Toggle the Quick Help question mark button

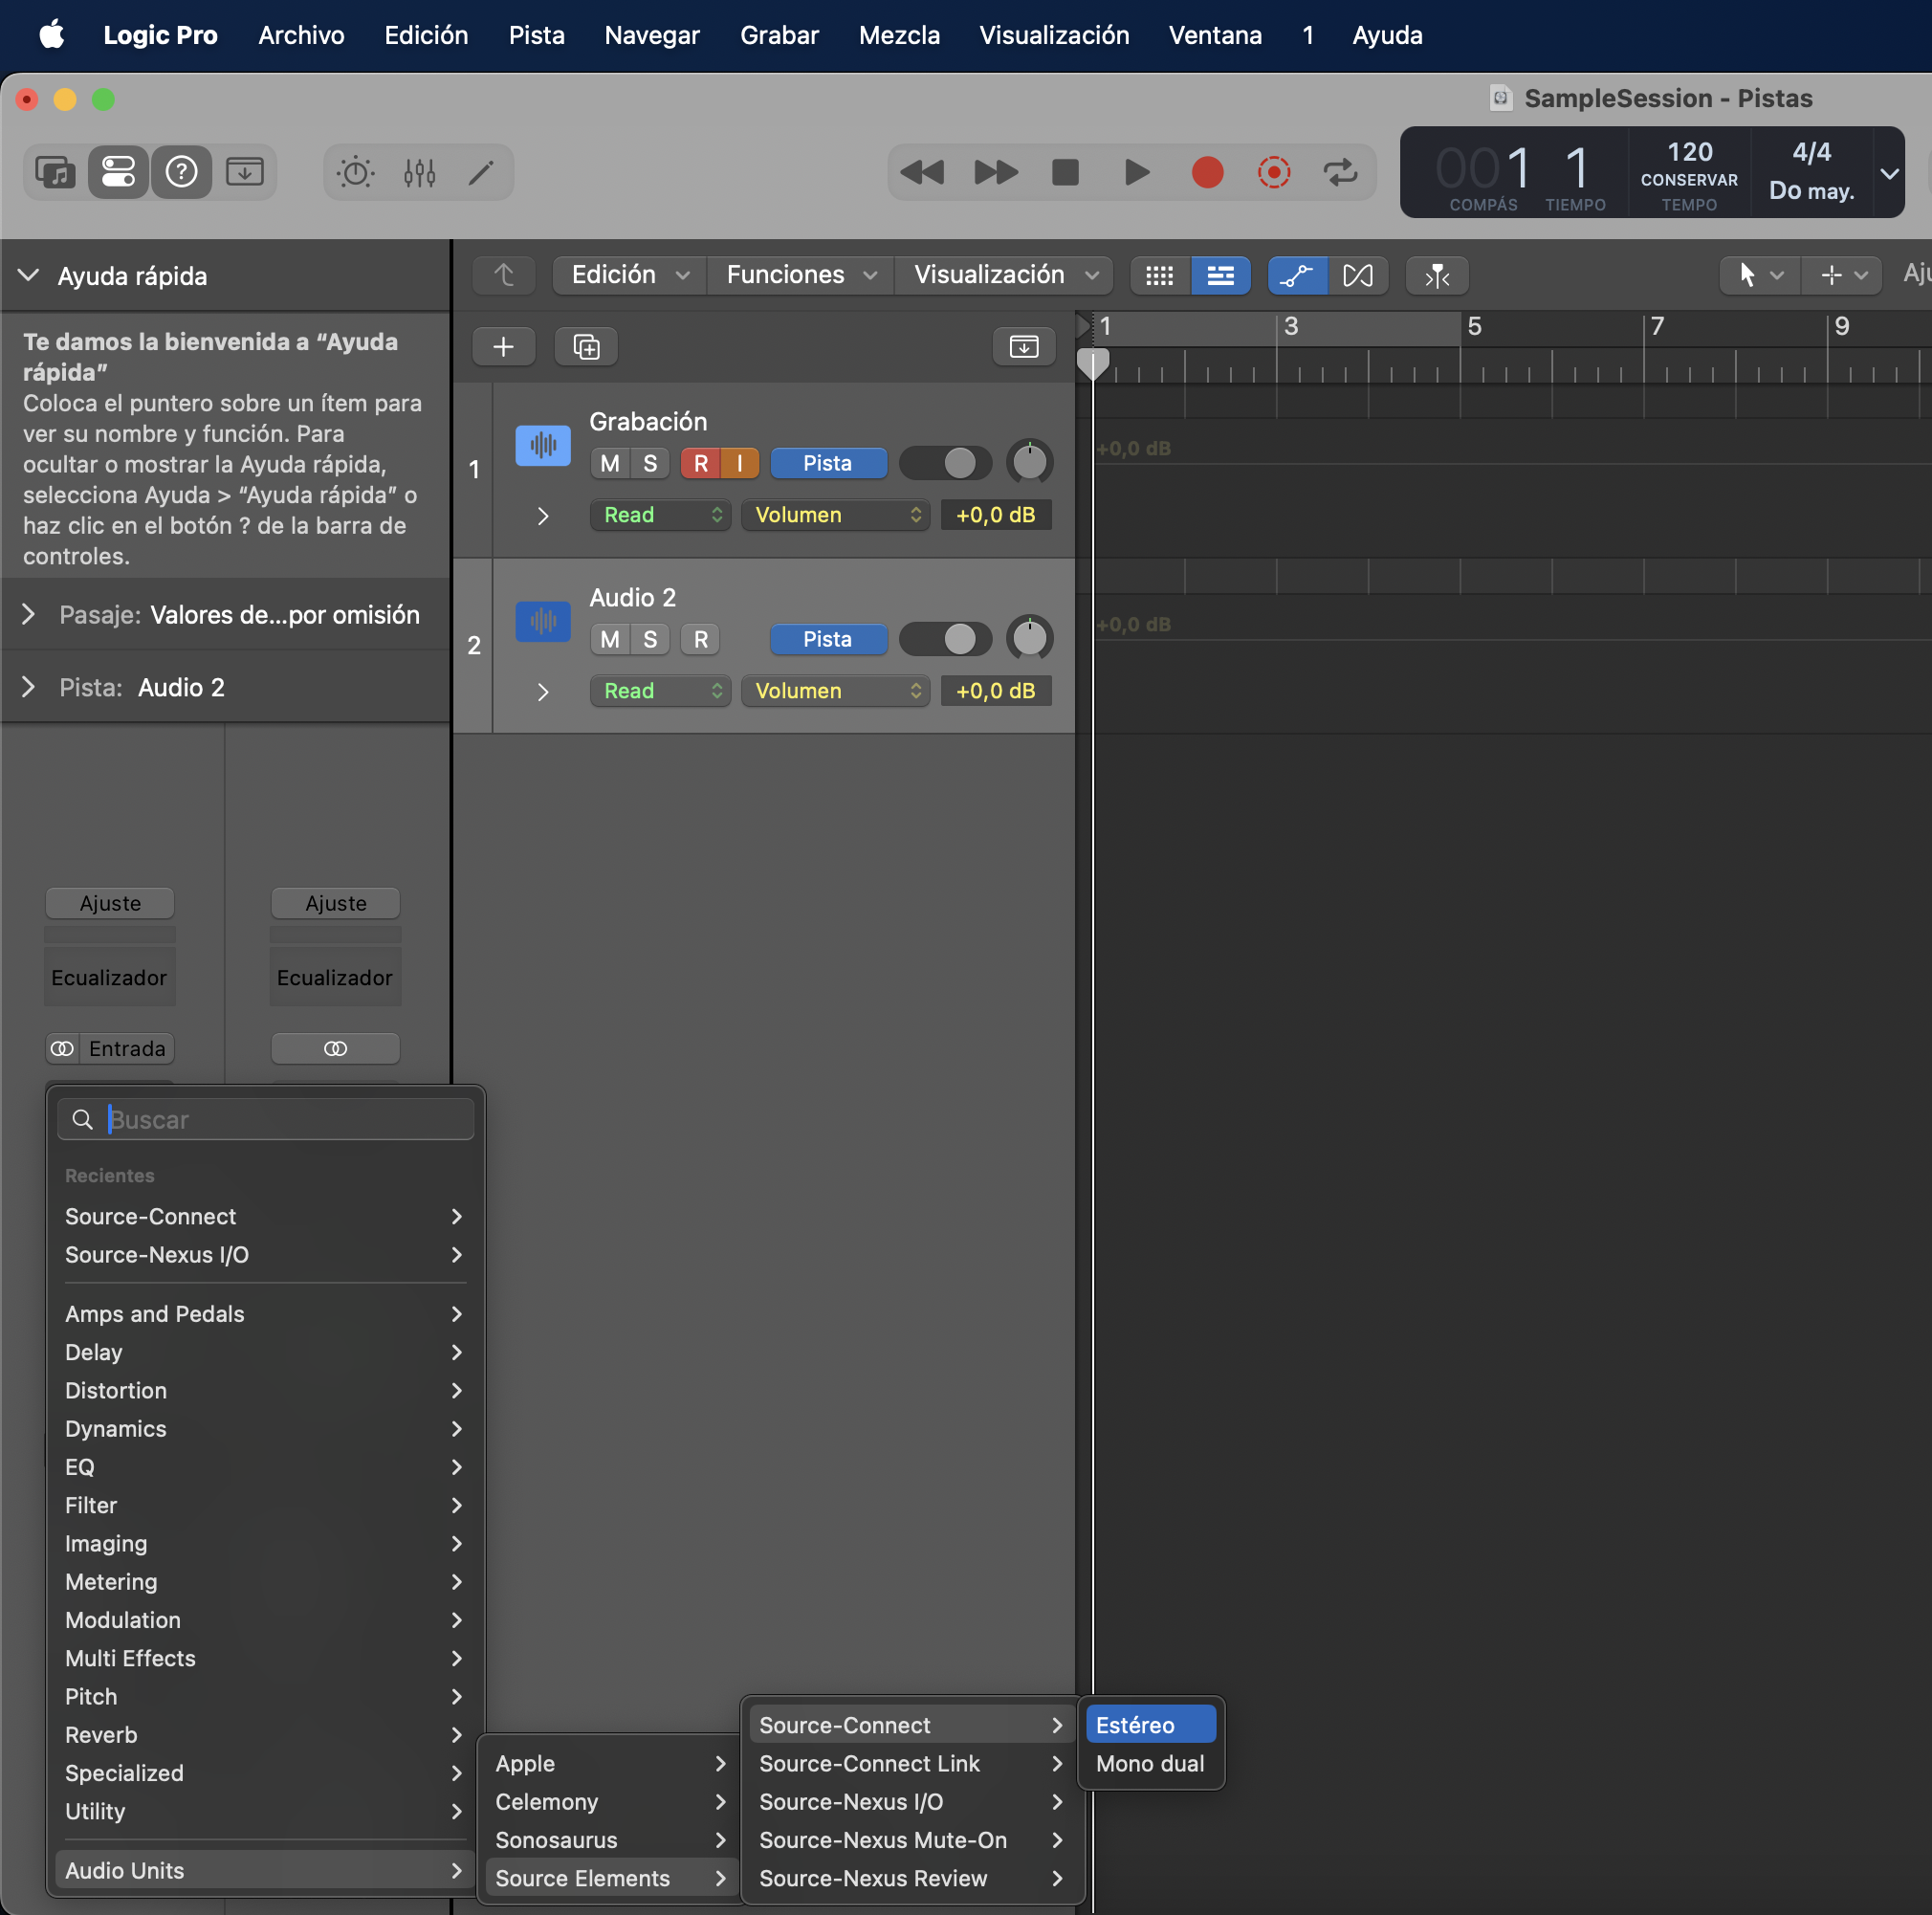pos(181,172)
